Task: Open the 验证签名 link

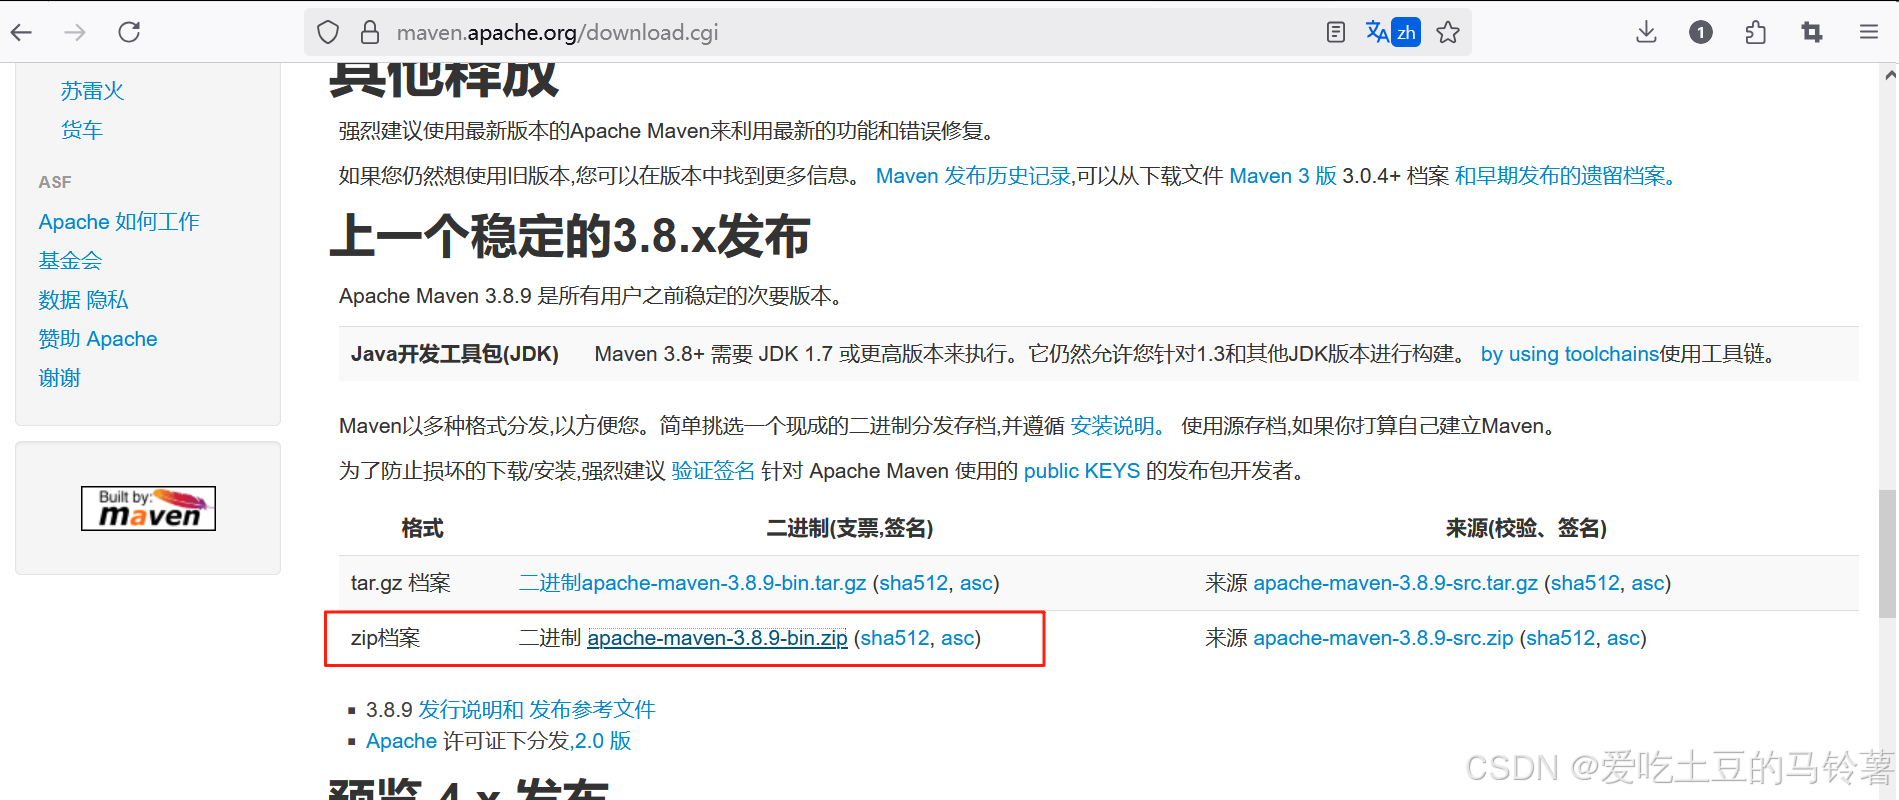Action: pyautogui.click(x=713, y=471)
